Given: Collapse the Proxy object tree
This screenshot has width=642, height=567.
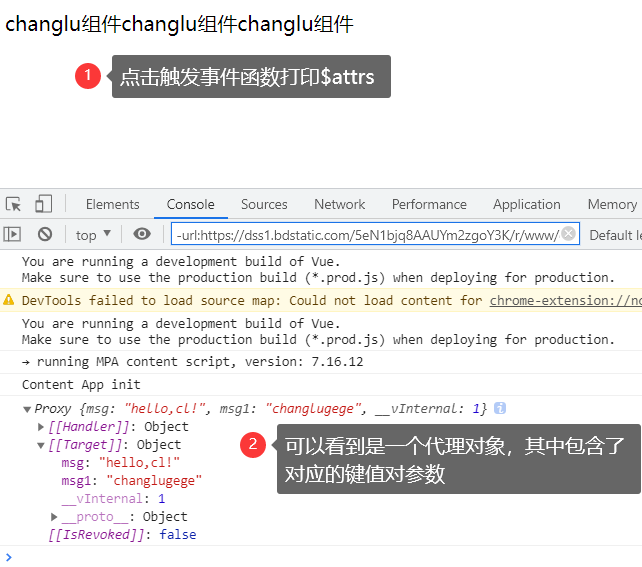Looking at the screenshot, I should coord(27,409).
